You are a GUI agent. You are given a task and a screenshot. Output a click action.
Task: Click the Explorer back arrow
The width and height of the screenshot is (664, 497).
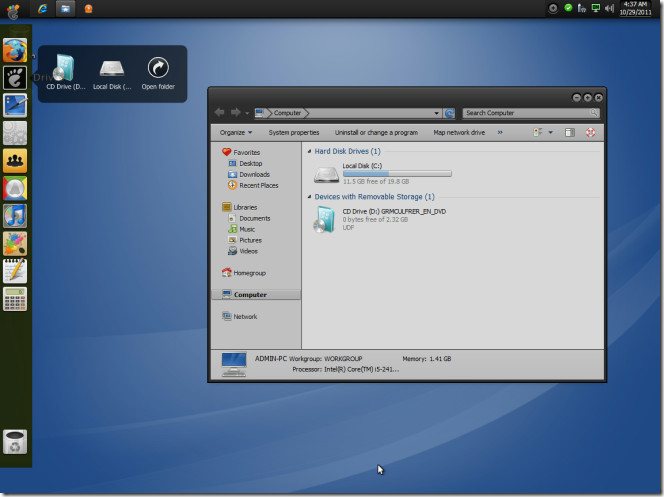click(219, 112)
